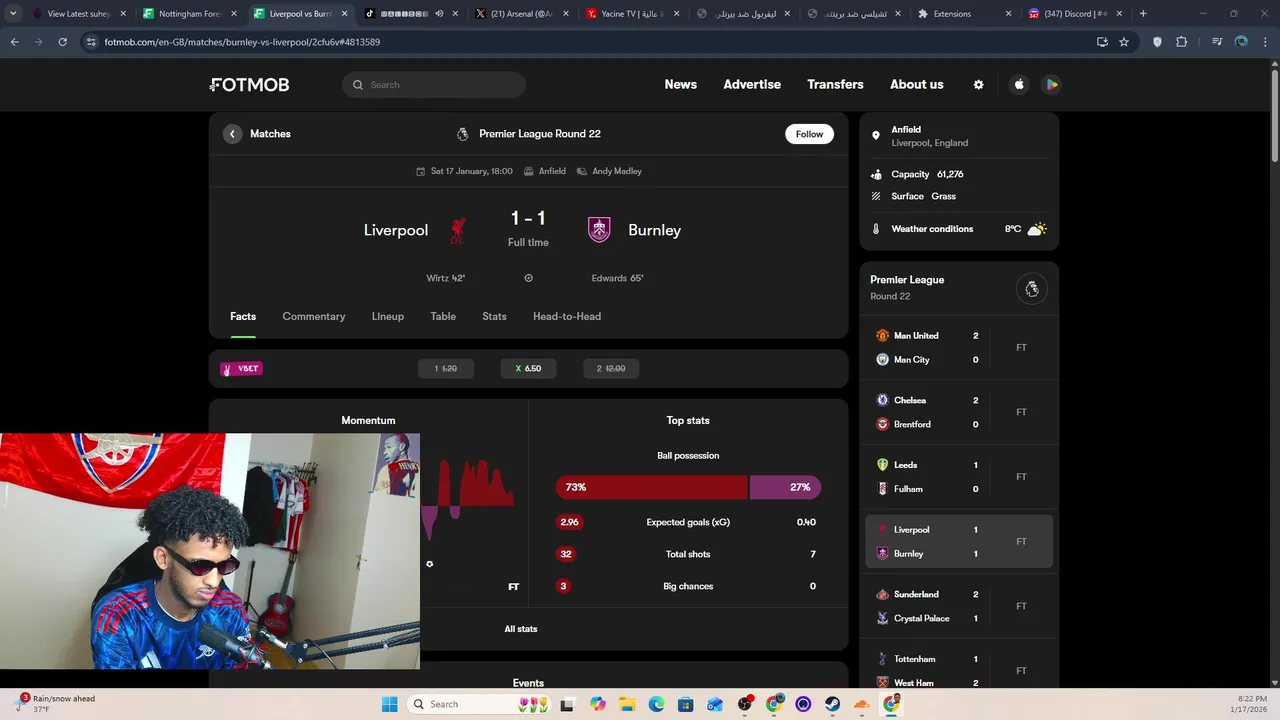Open the Apple App Store download icon

pos(1019,85)
